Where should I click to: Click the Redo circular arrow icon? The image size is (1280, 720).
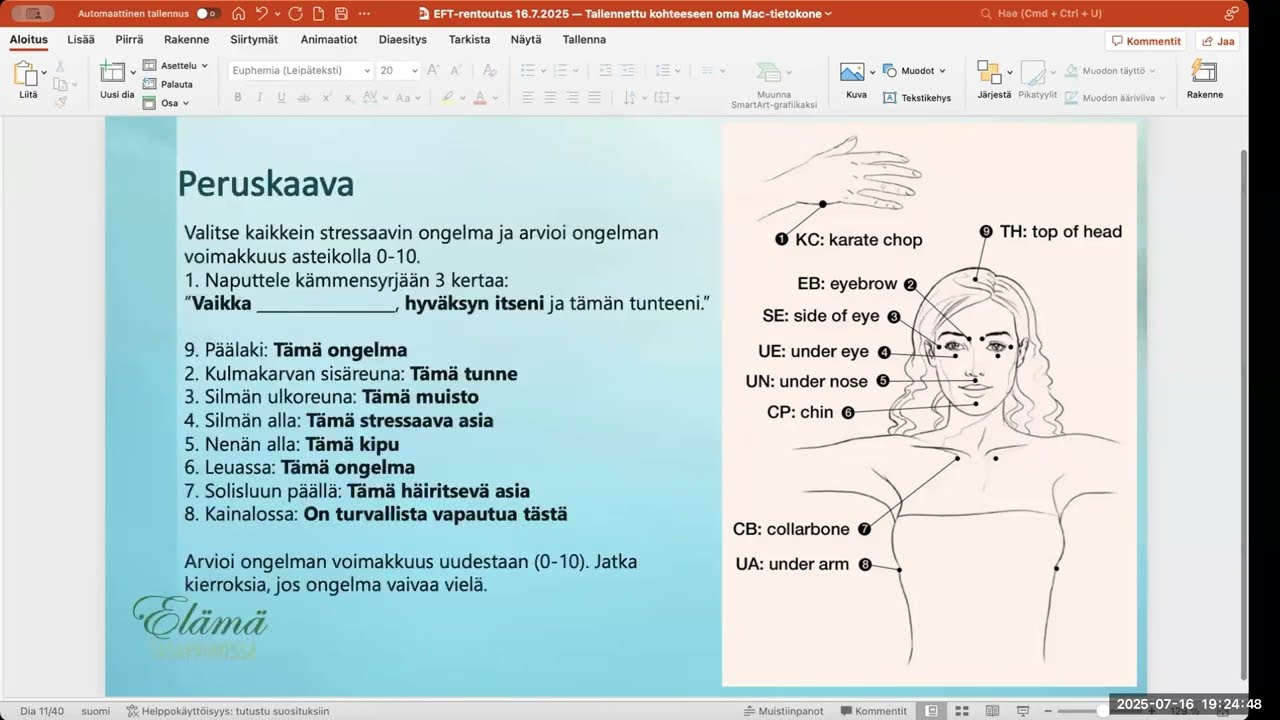click(295, 13)
